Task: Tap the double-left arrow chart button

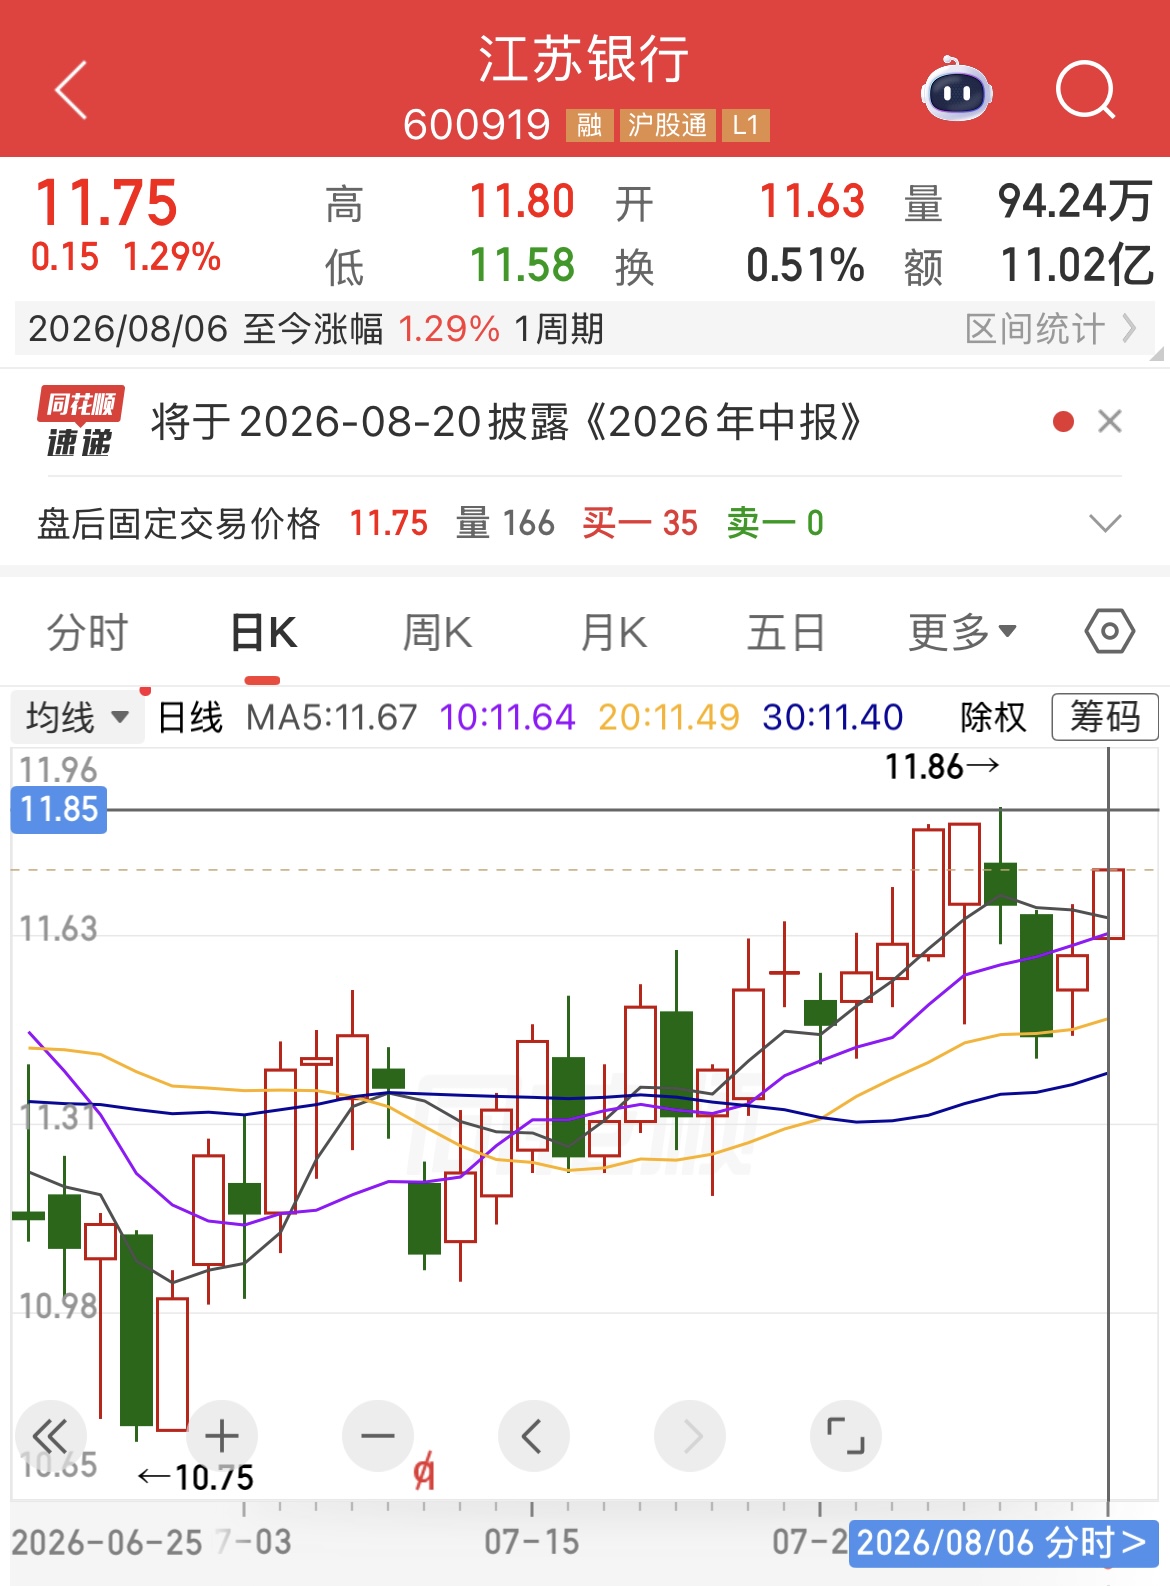Action: [x=50, y=1437]
